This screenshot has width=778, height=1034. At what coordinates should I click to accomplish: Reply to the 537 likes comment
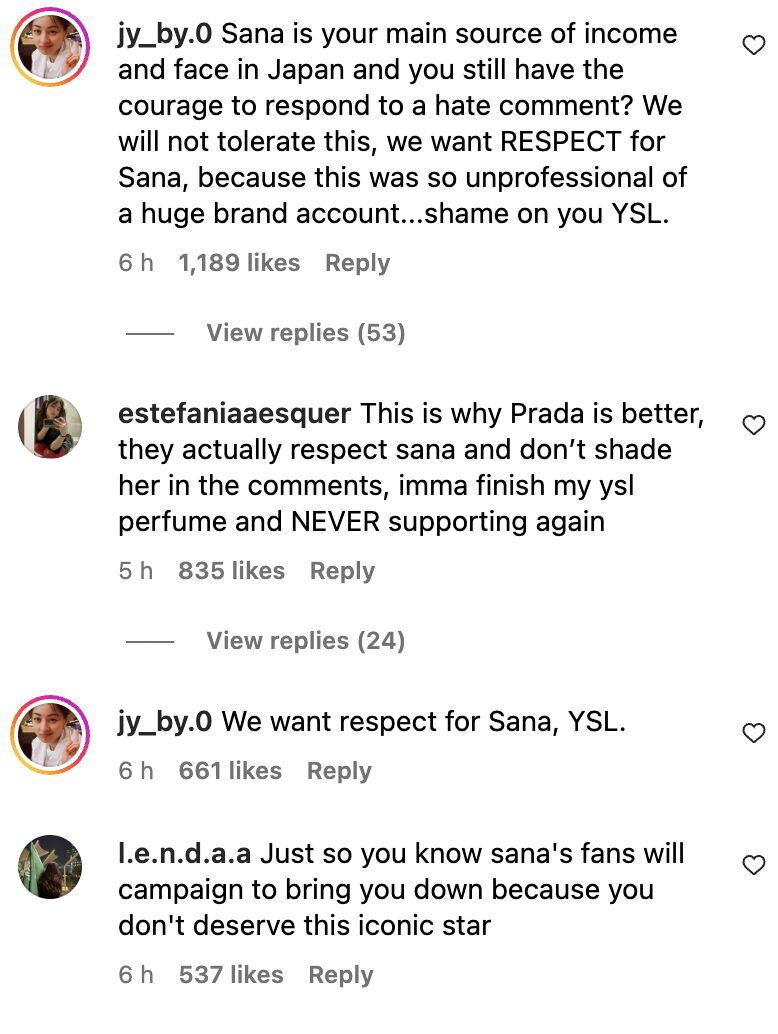(x=340, y=975)
